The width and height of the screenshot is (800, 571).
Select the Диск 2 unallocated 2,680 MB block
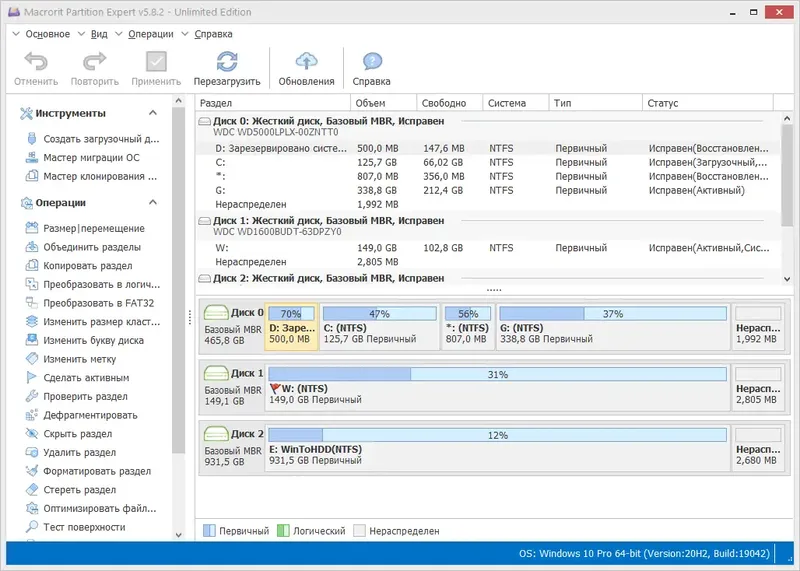tap(759, 448)
